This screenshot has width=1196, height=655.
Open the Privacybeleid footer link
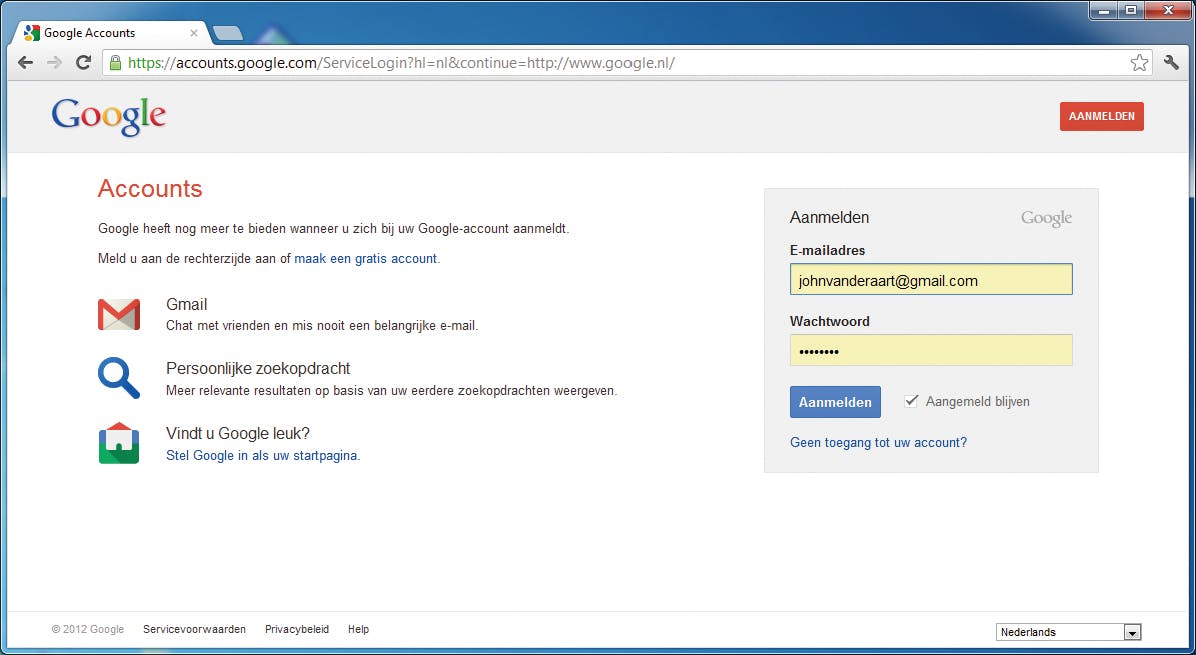pyautogui.click(x=297, y=629)
